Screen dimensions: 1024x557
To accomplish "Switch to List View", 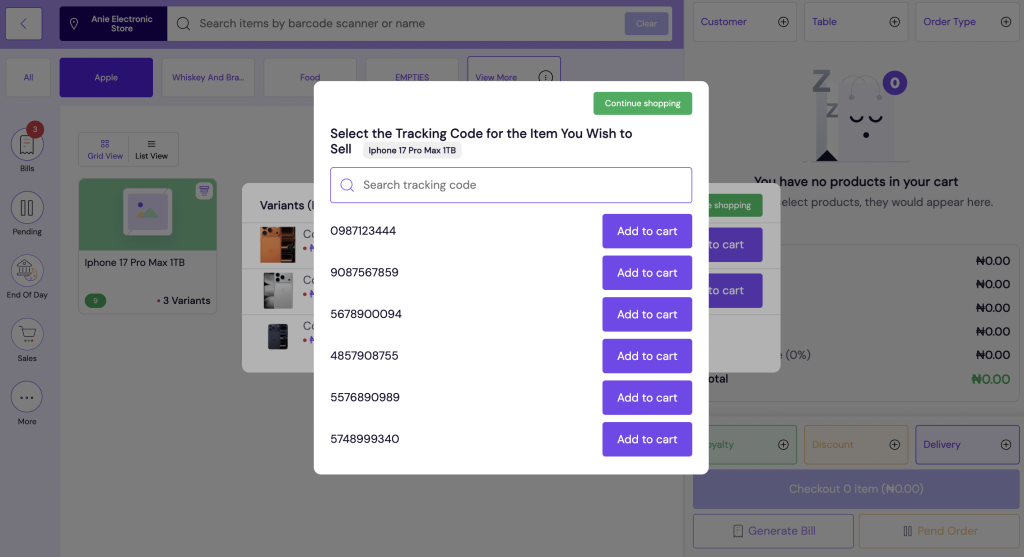I will point(152,149).
